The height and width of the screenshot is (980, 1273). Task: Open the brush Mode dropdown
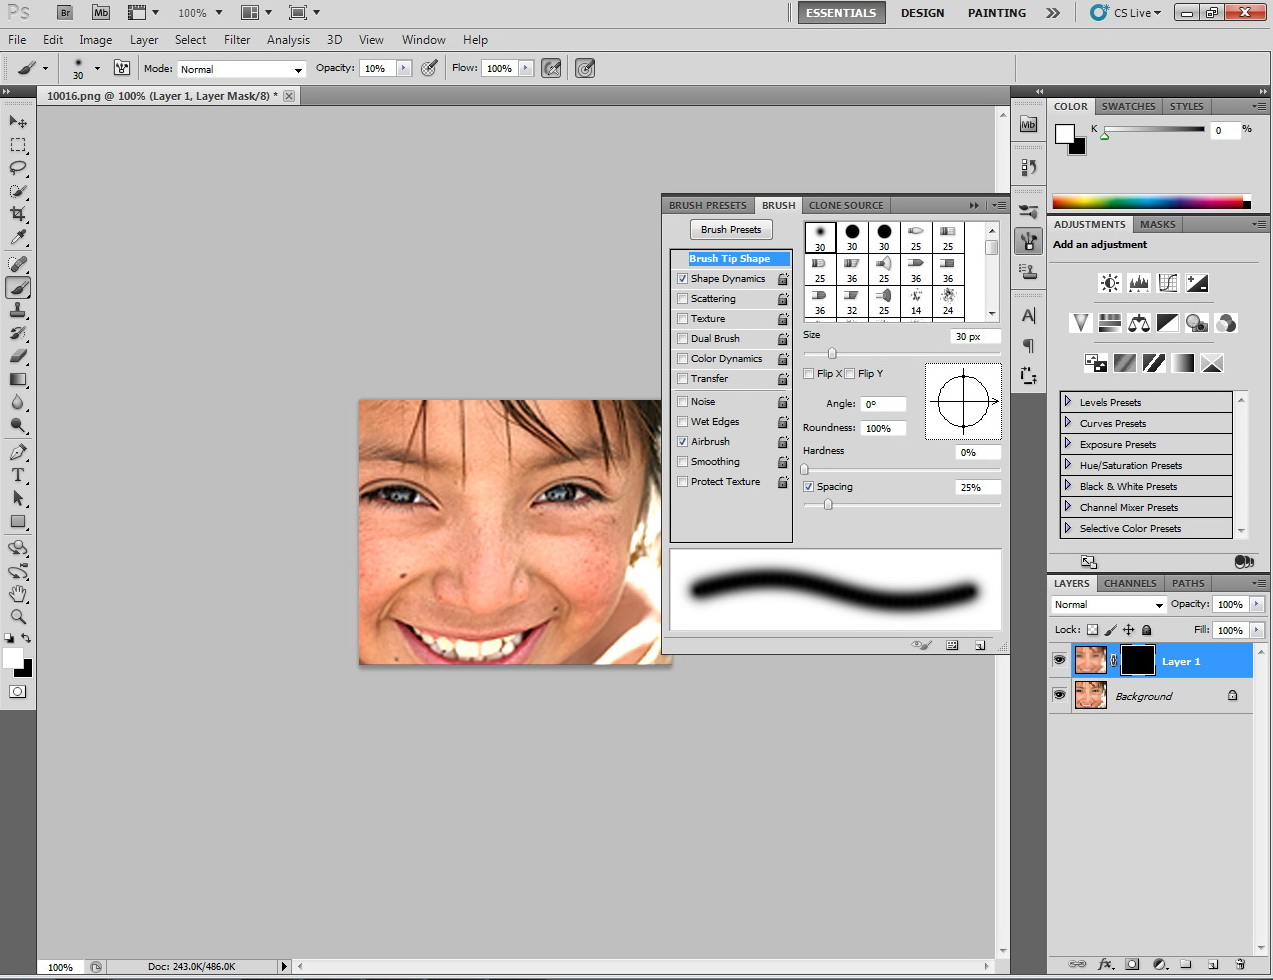[241, 69]
